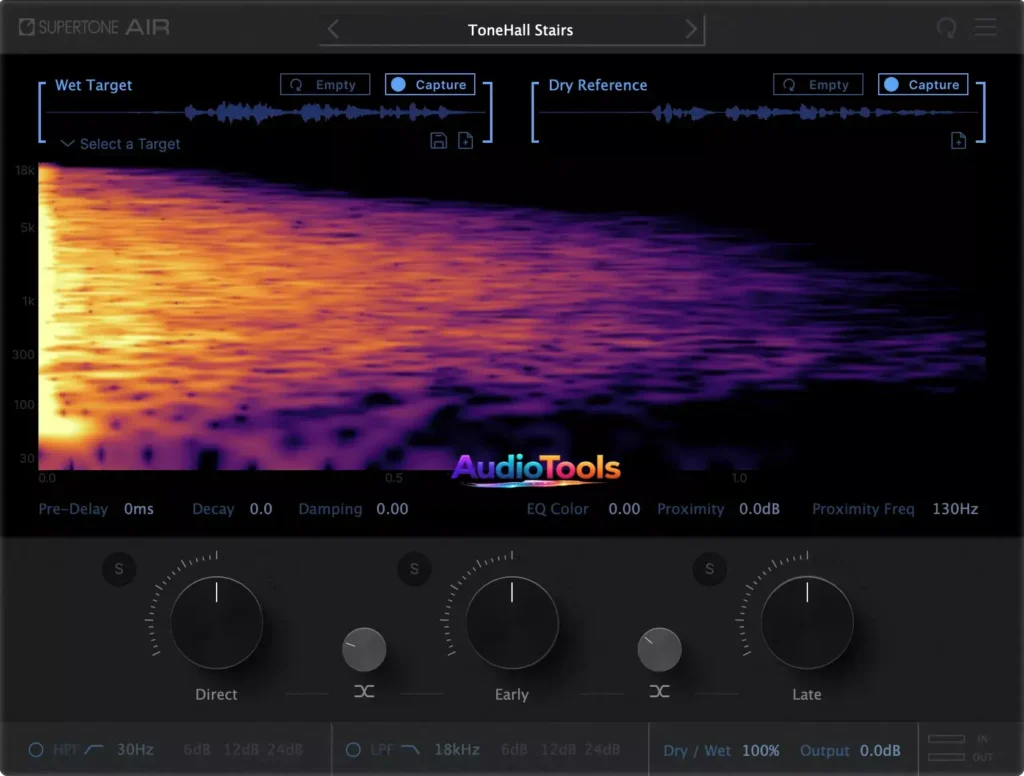Toggle the HPF filter on
Screen dimensions: 1024x776
(36, 750)
